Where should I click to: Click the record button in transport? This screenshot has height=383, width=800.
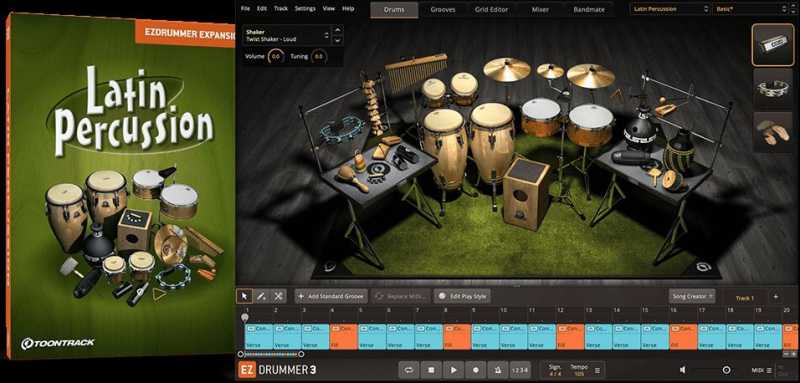click(476, 369)
